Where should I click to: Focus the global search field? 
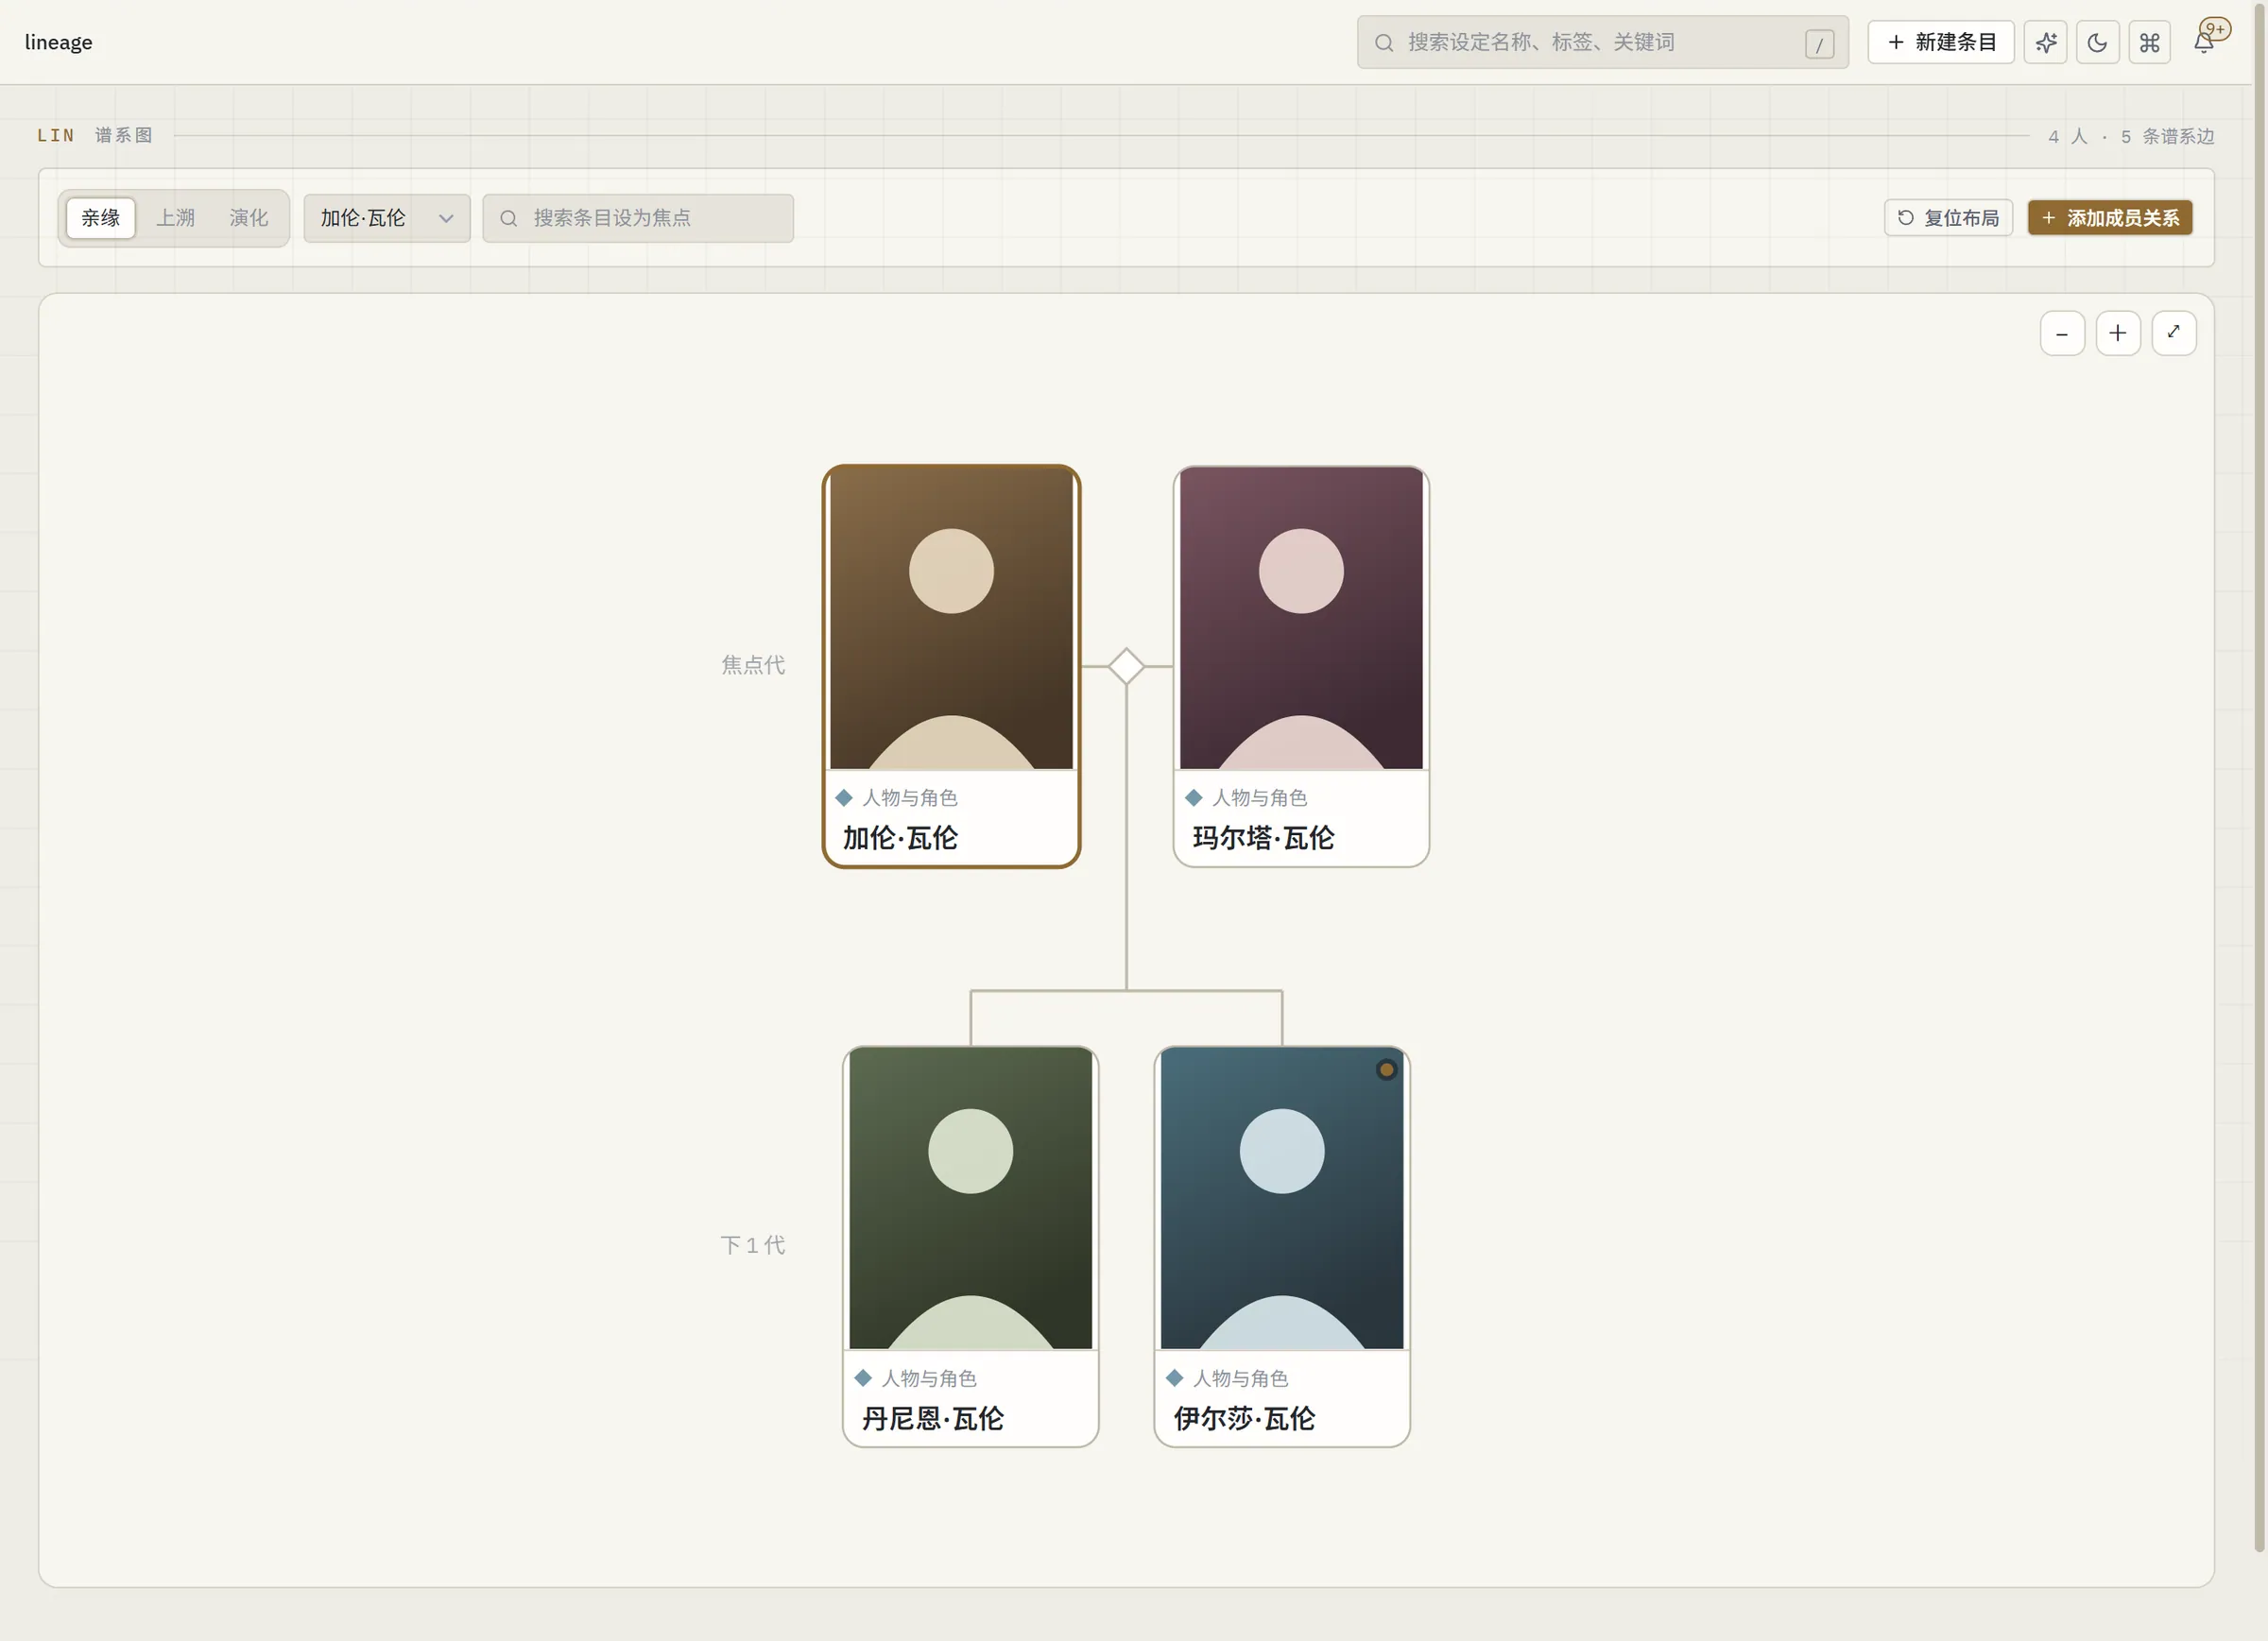click(1603, 42)
